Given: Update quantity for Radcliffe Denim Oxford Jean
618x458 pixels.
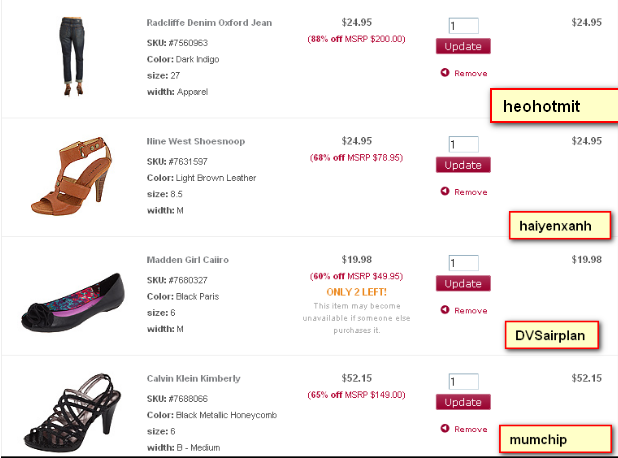Looking at the screenshot, I should (x=463, y=46).
